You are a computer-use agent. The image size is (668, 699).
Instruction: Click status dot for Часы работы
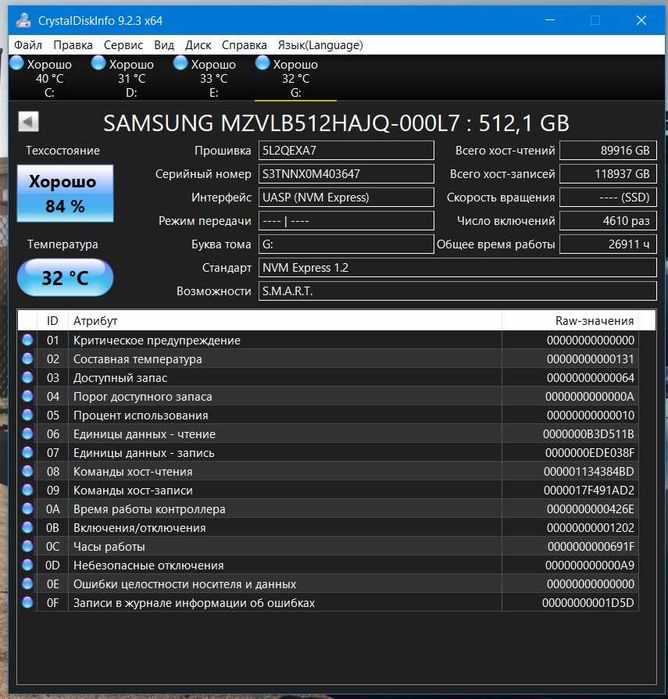27,546
